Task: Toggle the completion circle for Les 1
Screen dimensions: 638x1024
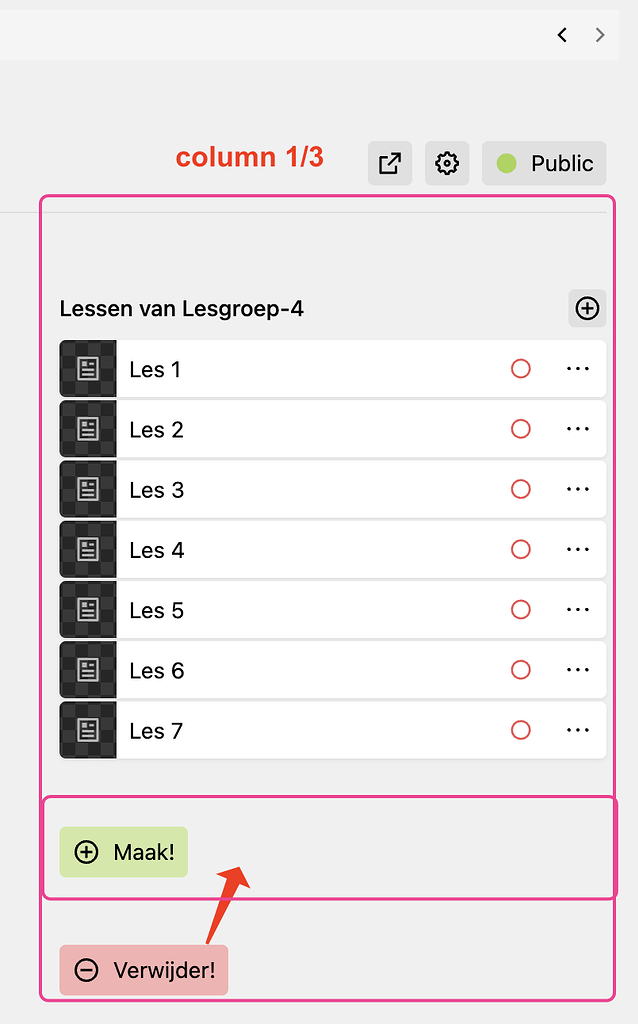Action: pyautogui.click(x=520, y=368)
